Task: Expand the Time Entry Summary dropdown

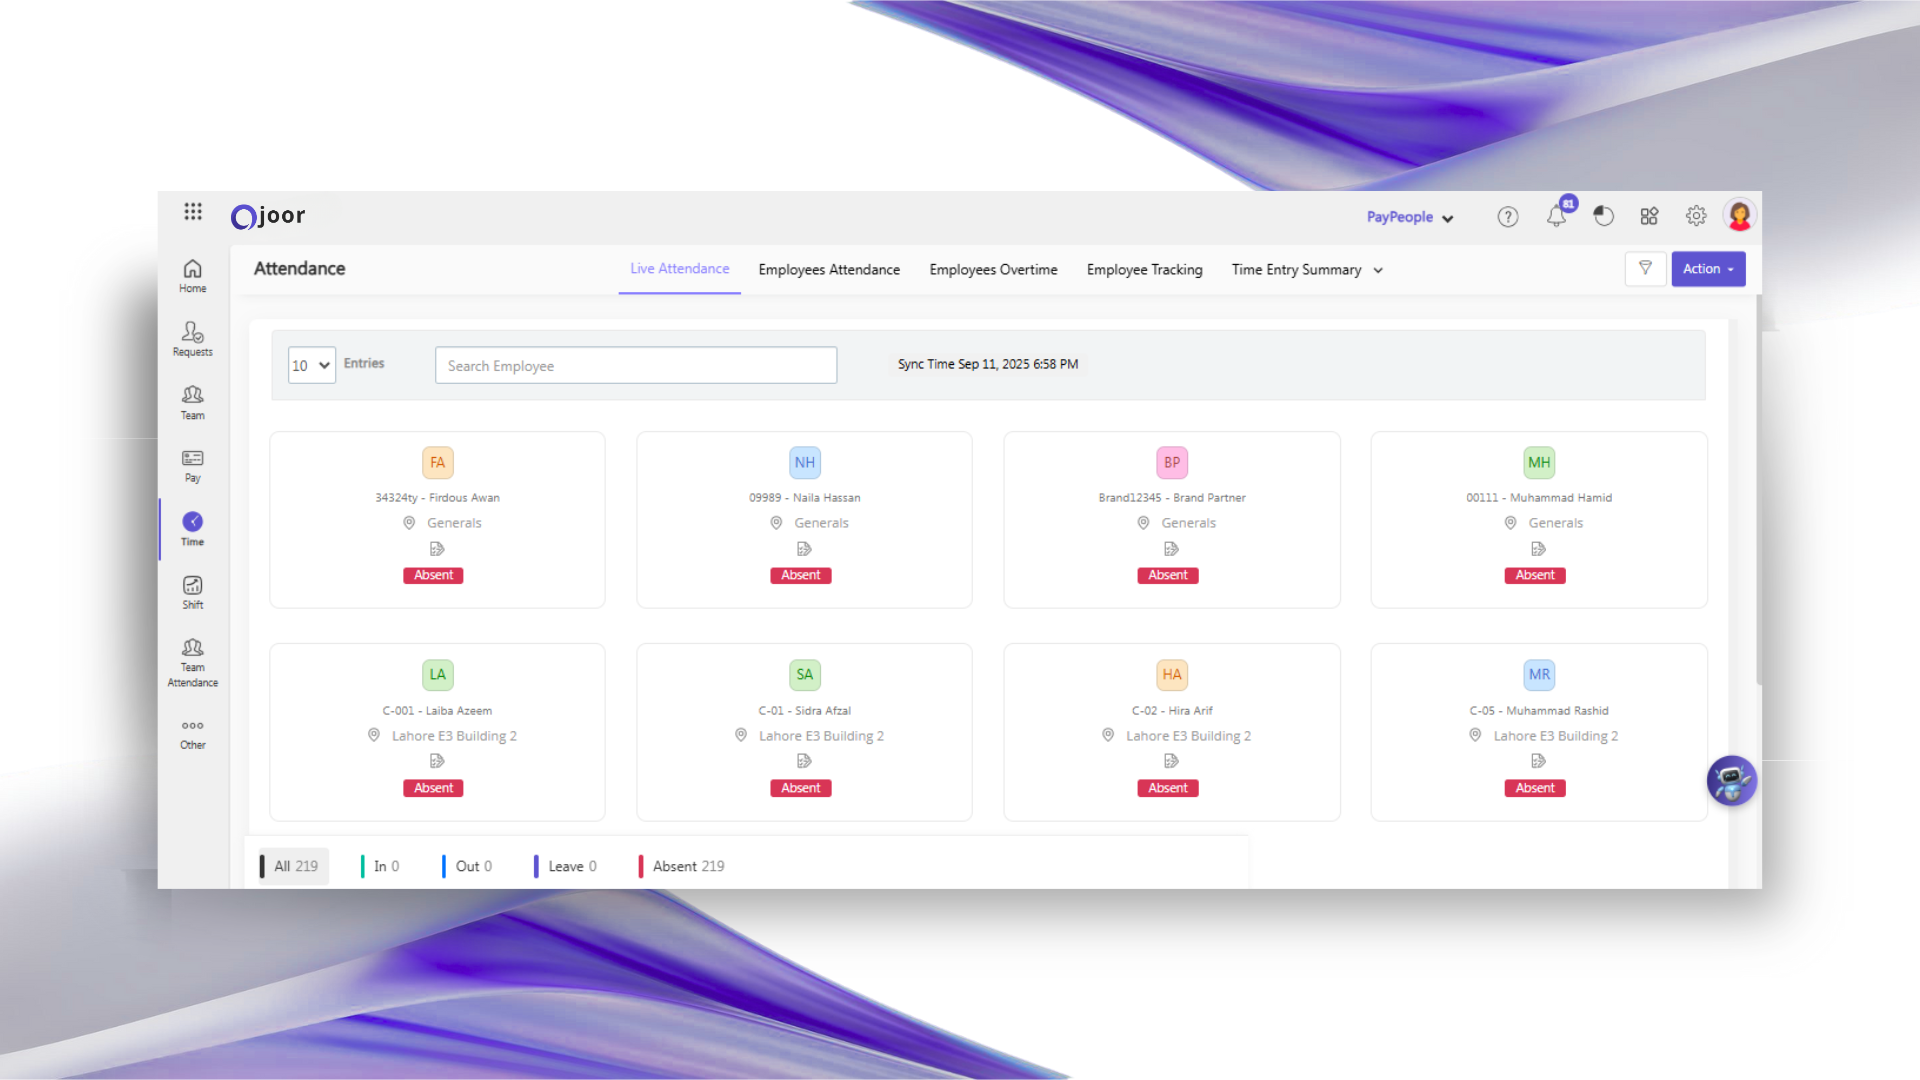Action: (x=1307, y=270)
